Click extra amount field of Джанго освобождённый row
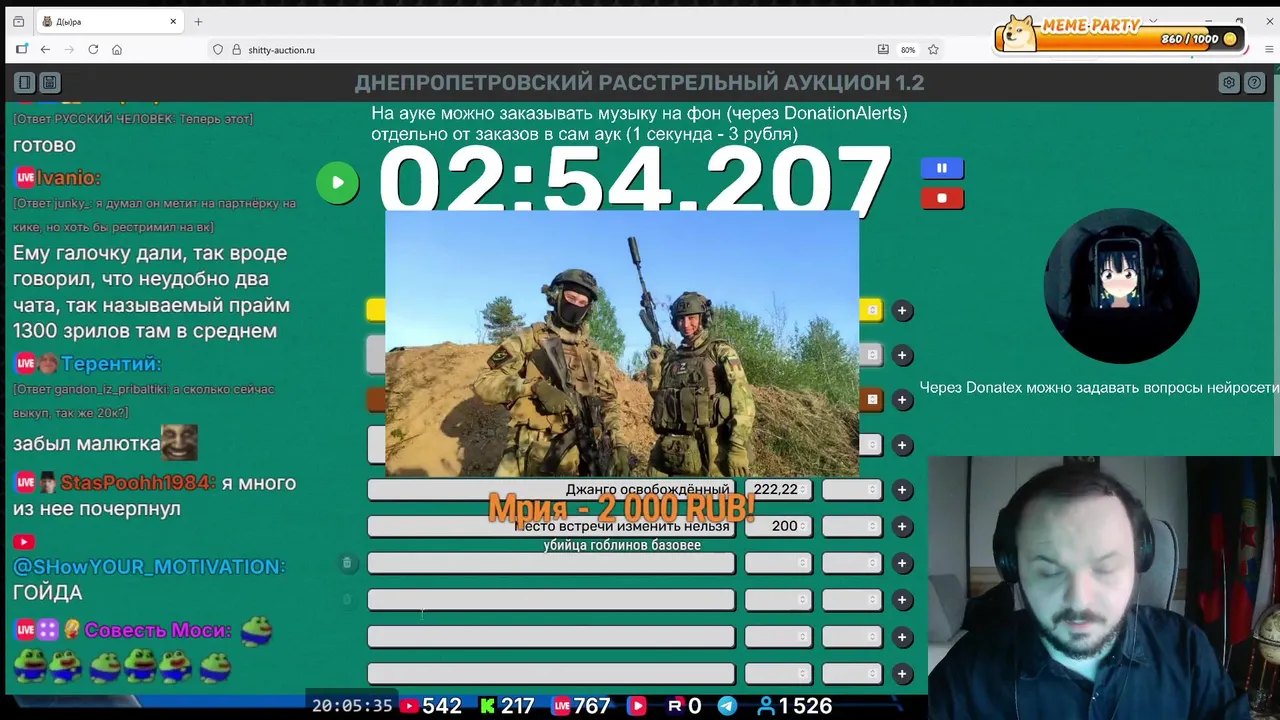Screen dimensions: 1280x720 click(852, 490)
